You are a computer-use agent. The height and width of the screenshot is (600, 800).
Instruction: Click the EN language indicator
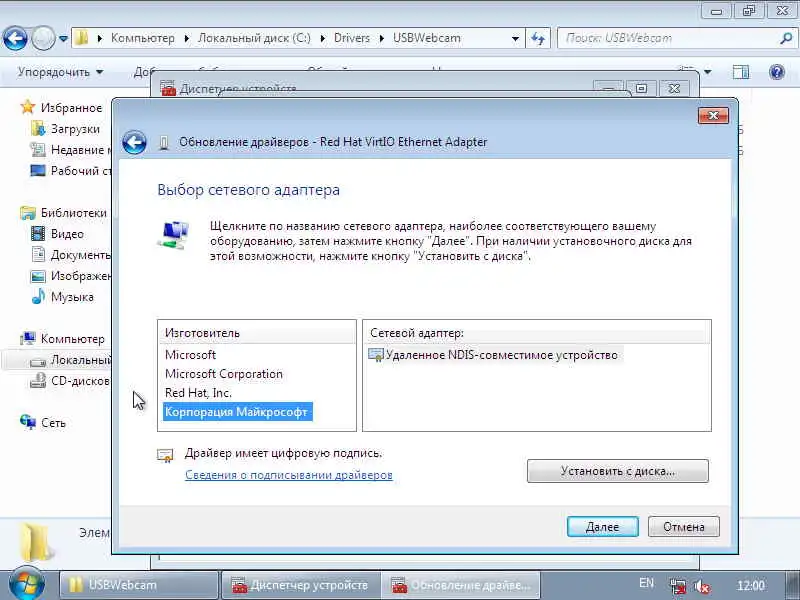[x=646, y=583]
